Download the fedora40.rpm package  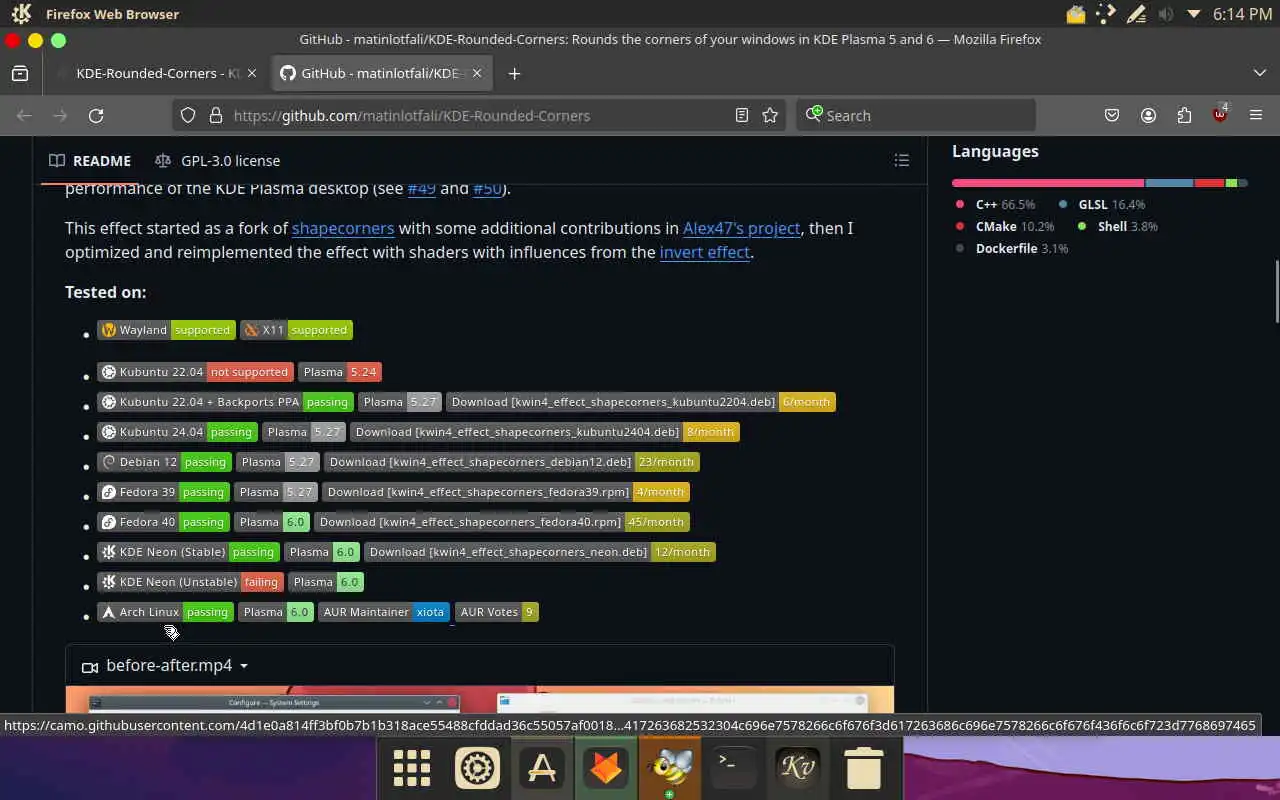502,522
